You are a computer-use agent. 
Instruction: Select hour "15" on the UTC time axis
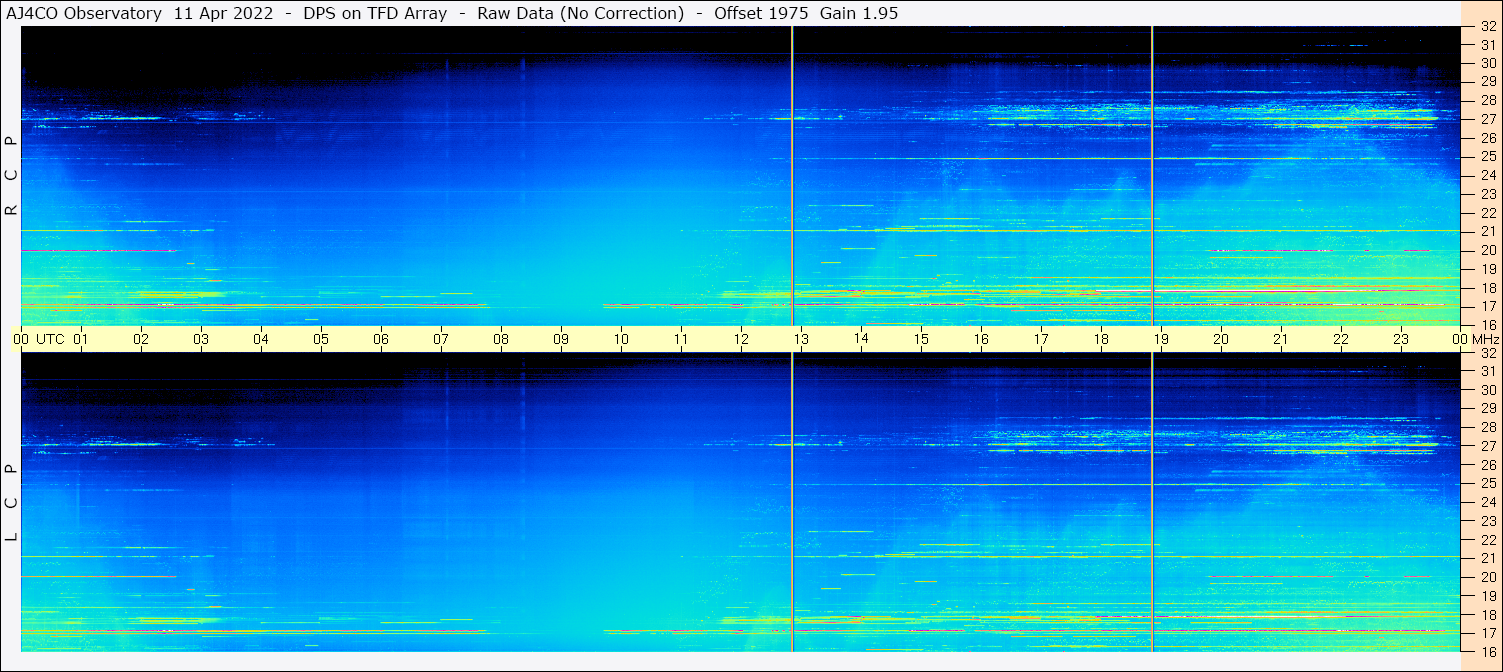pos(921,339)
